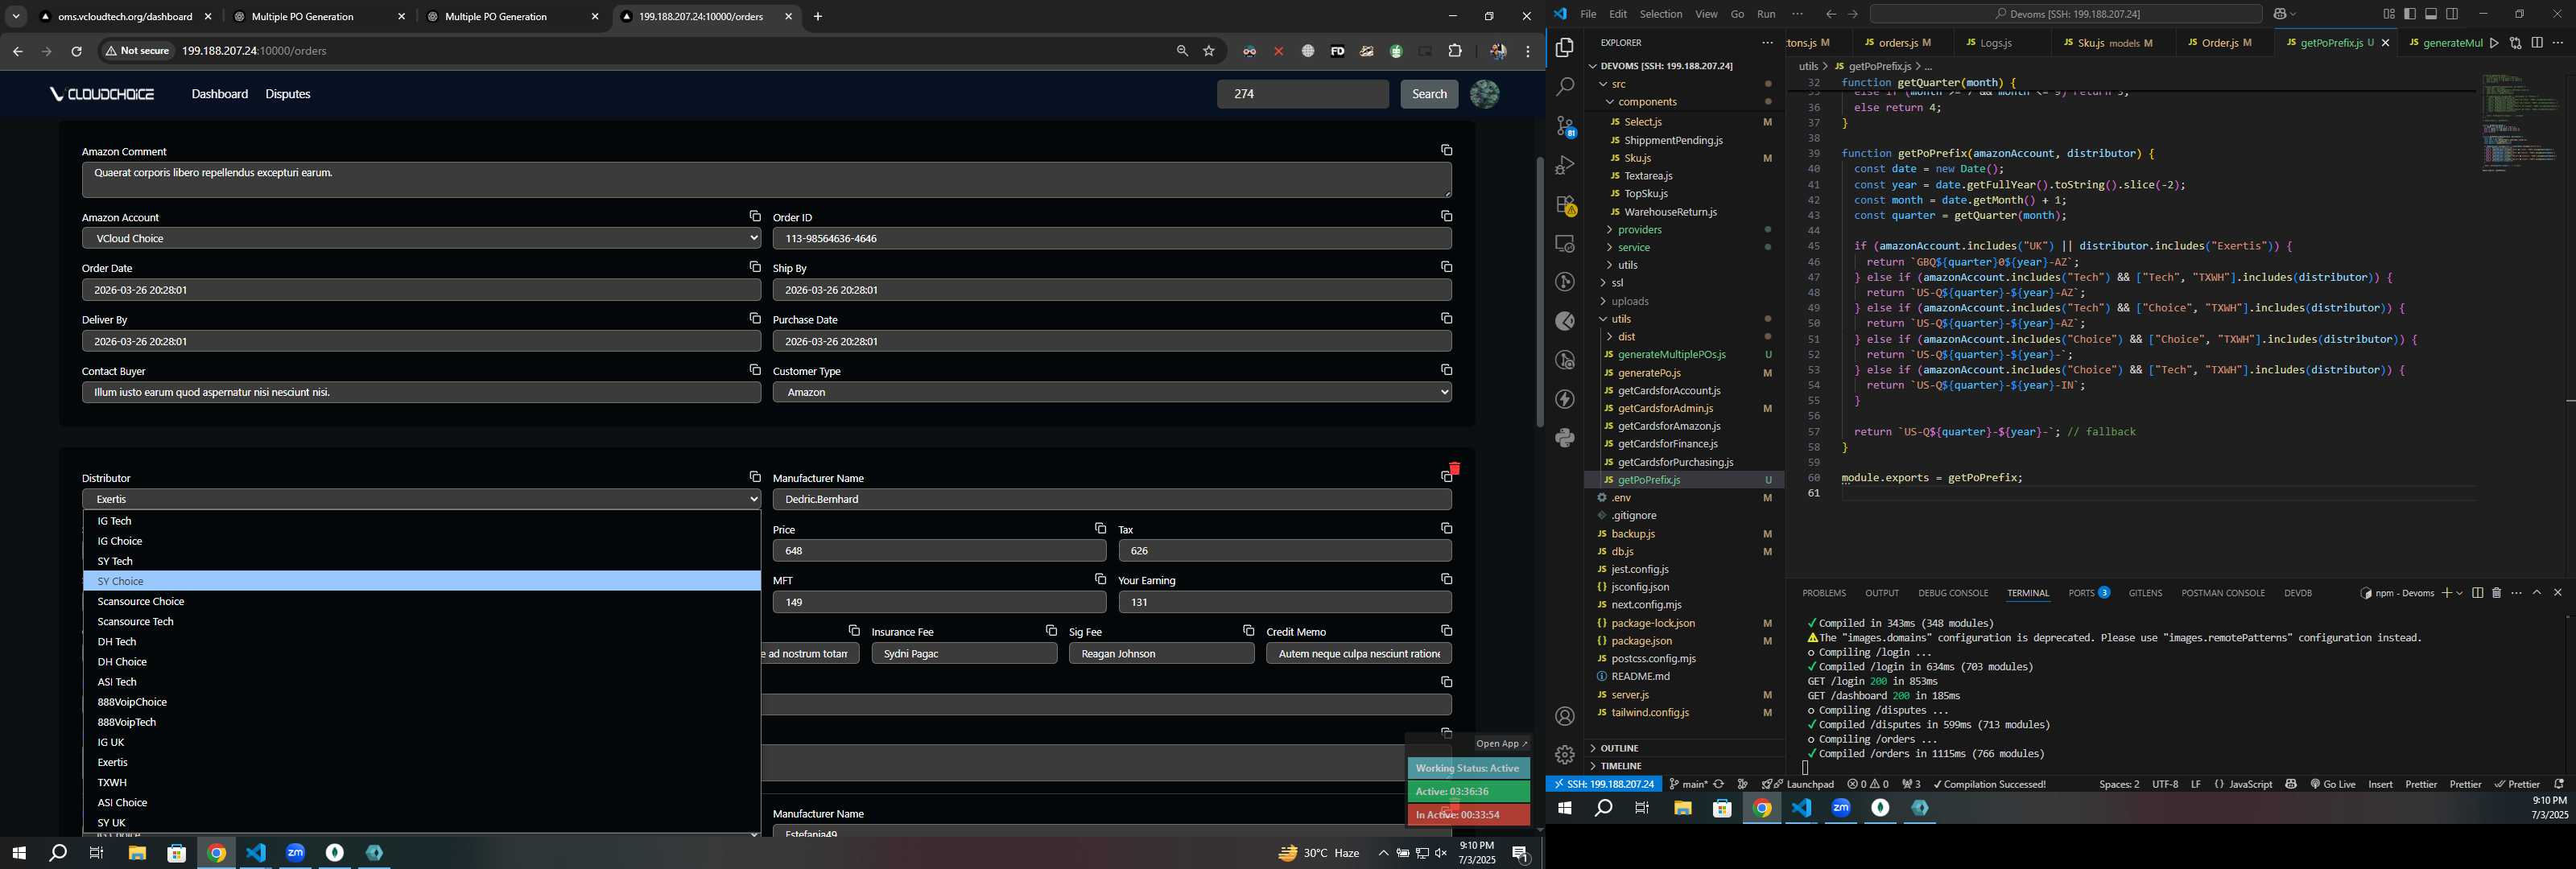Choose TXWH in Distributor list
The width and height of the screenshot is (2576, 869).
tap(421, 782)
